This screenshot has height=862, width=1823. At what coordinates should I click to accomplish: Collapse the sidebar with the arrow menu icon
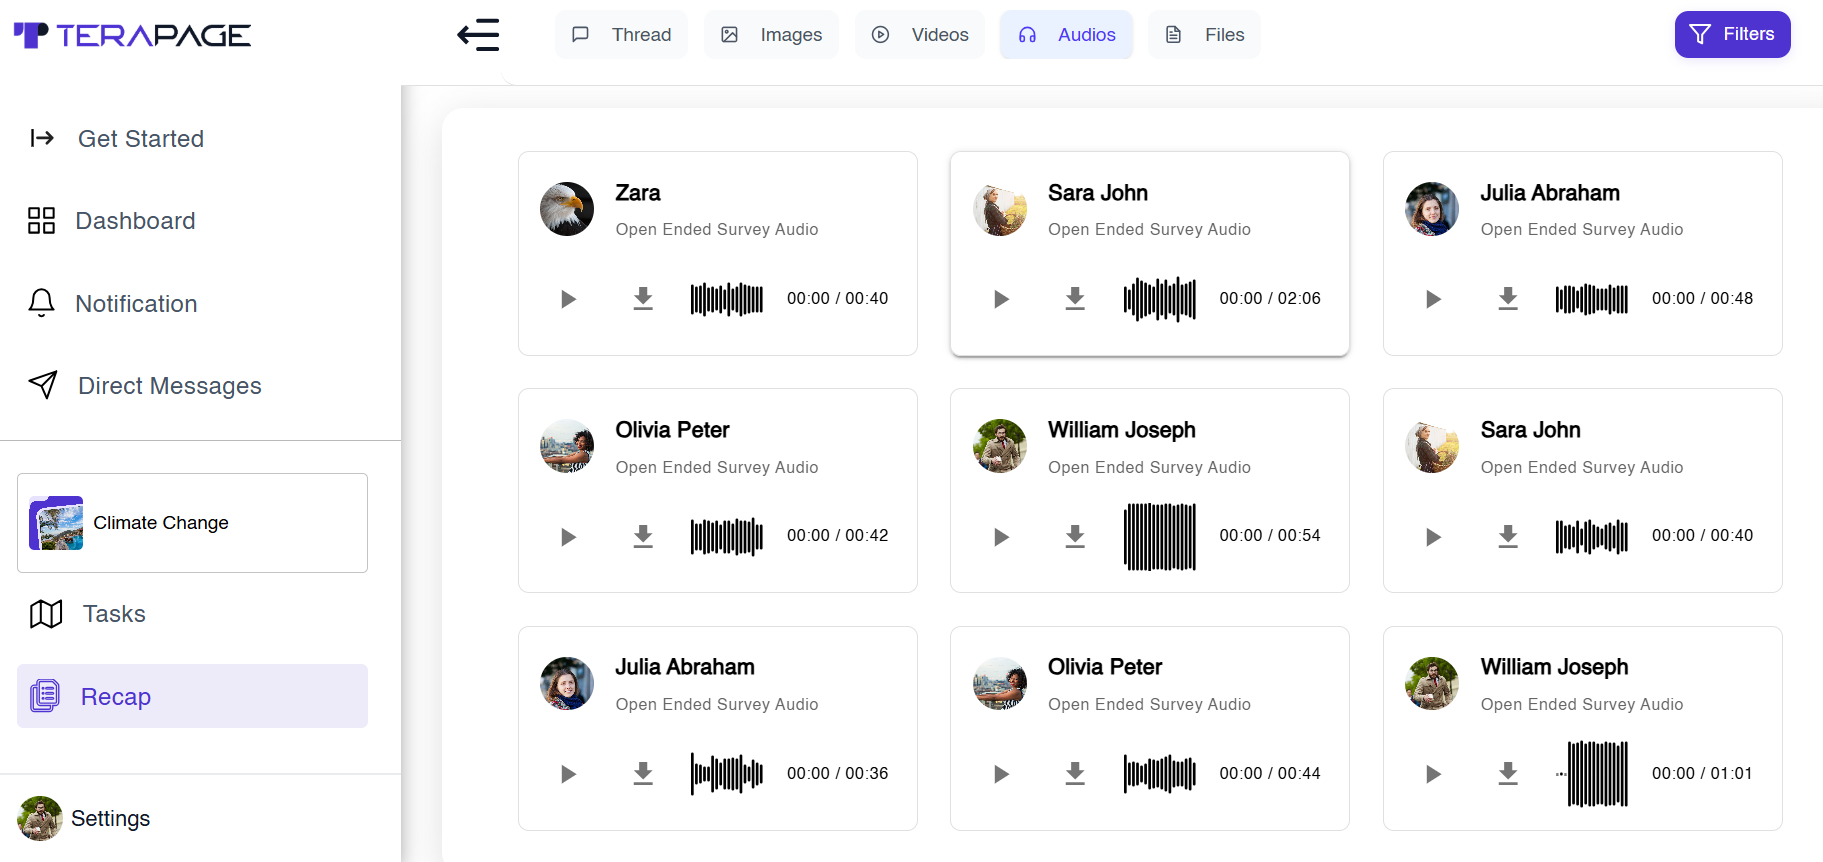478,35
